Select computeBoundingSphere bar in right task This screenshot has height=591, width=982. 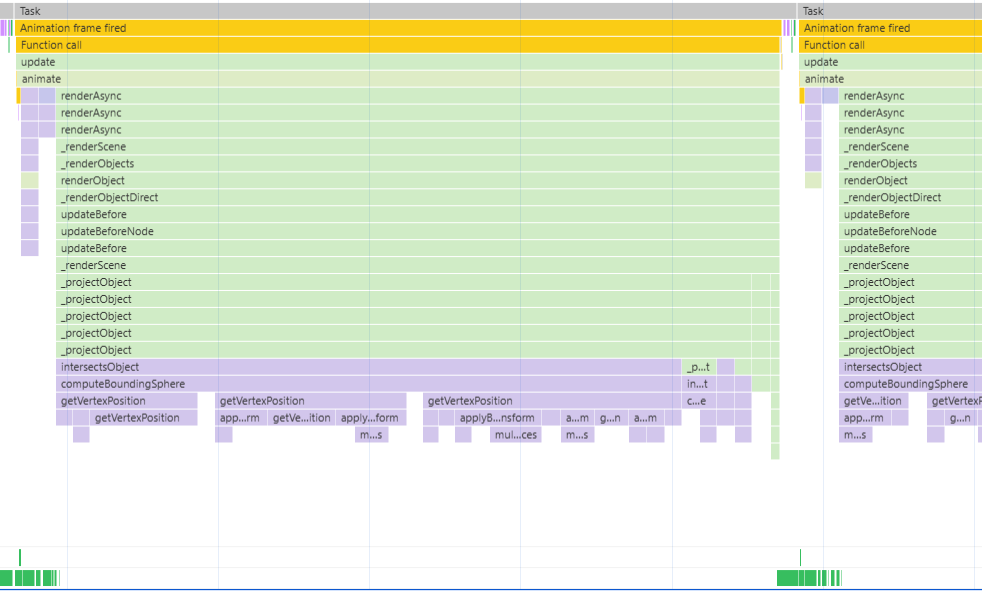pyautogui.click(x=911, y=383)
